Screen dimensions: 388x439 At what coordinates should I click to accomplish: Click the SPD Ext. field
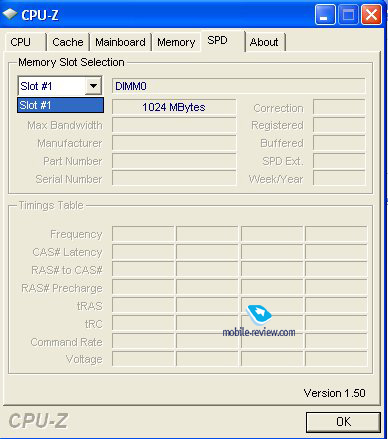[x=339, y=161]
